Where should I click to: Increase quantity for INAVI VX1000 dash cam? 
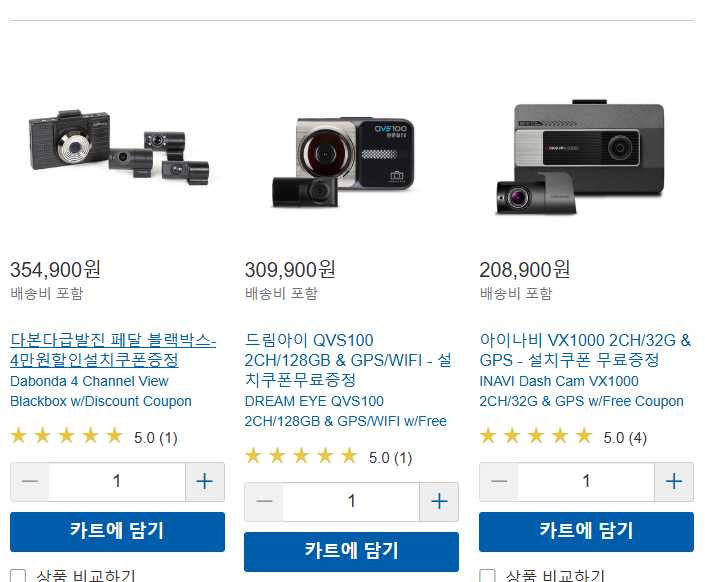674,482
